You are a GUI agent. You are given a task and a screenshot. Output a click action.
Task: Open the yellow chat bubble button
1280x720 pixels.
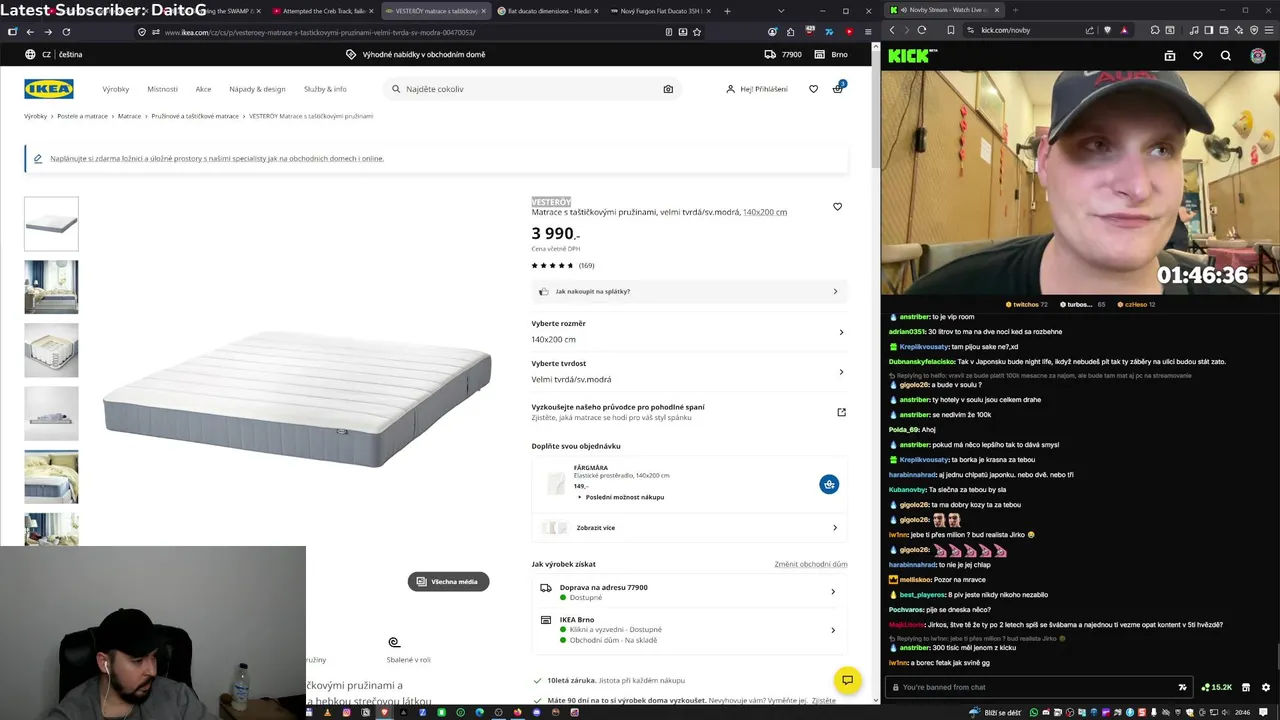pyautogui.click(x=847, y=680)
